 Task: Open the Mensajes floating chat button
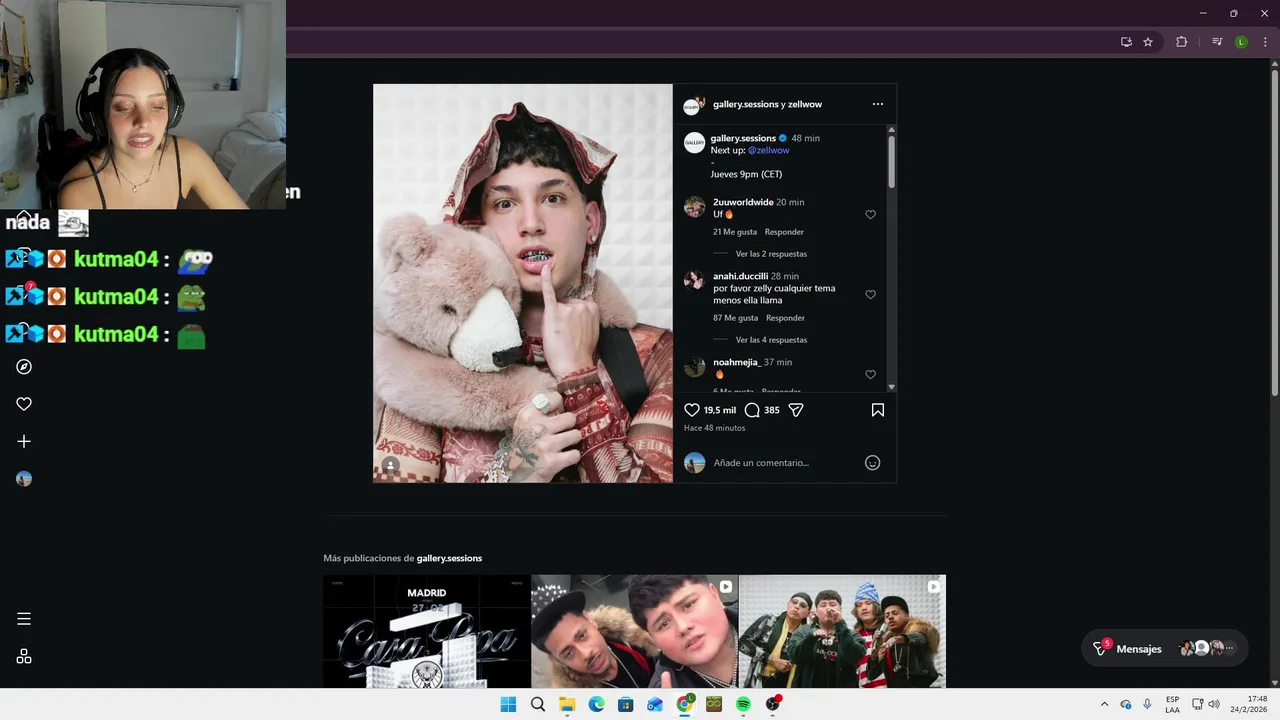[1165, 648]
